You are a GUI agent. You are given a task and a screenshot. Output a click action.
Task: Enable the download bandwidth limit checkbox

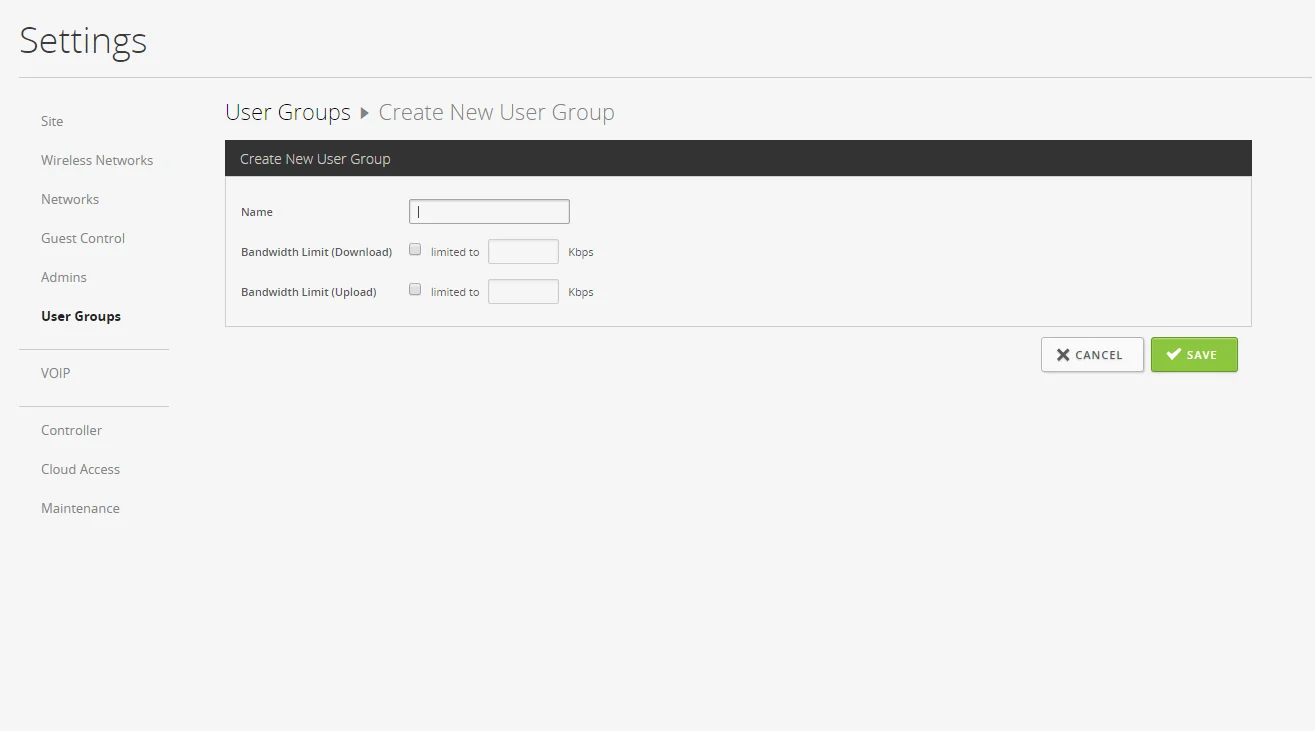[415, 250]
